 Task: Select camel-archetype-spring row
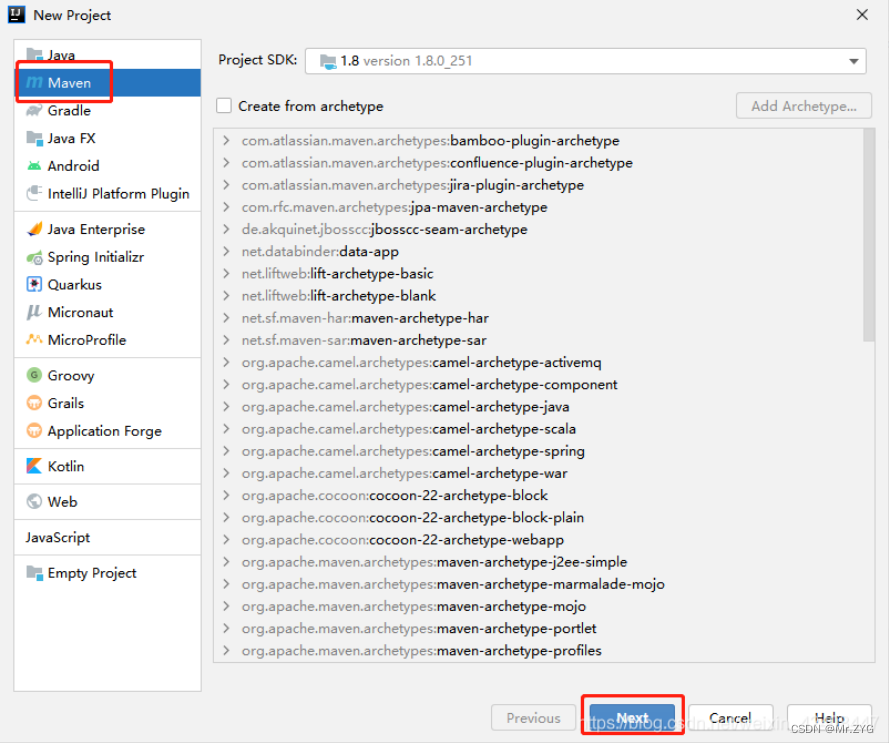pos(538,451)
